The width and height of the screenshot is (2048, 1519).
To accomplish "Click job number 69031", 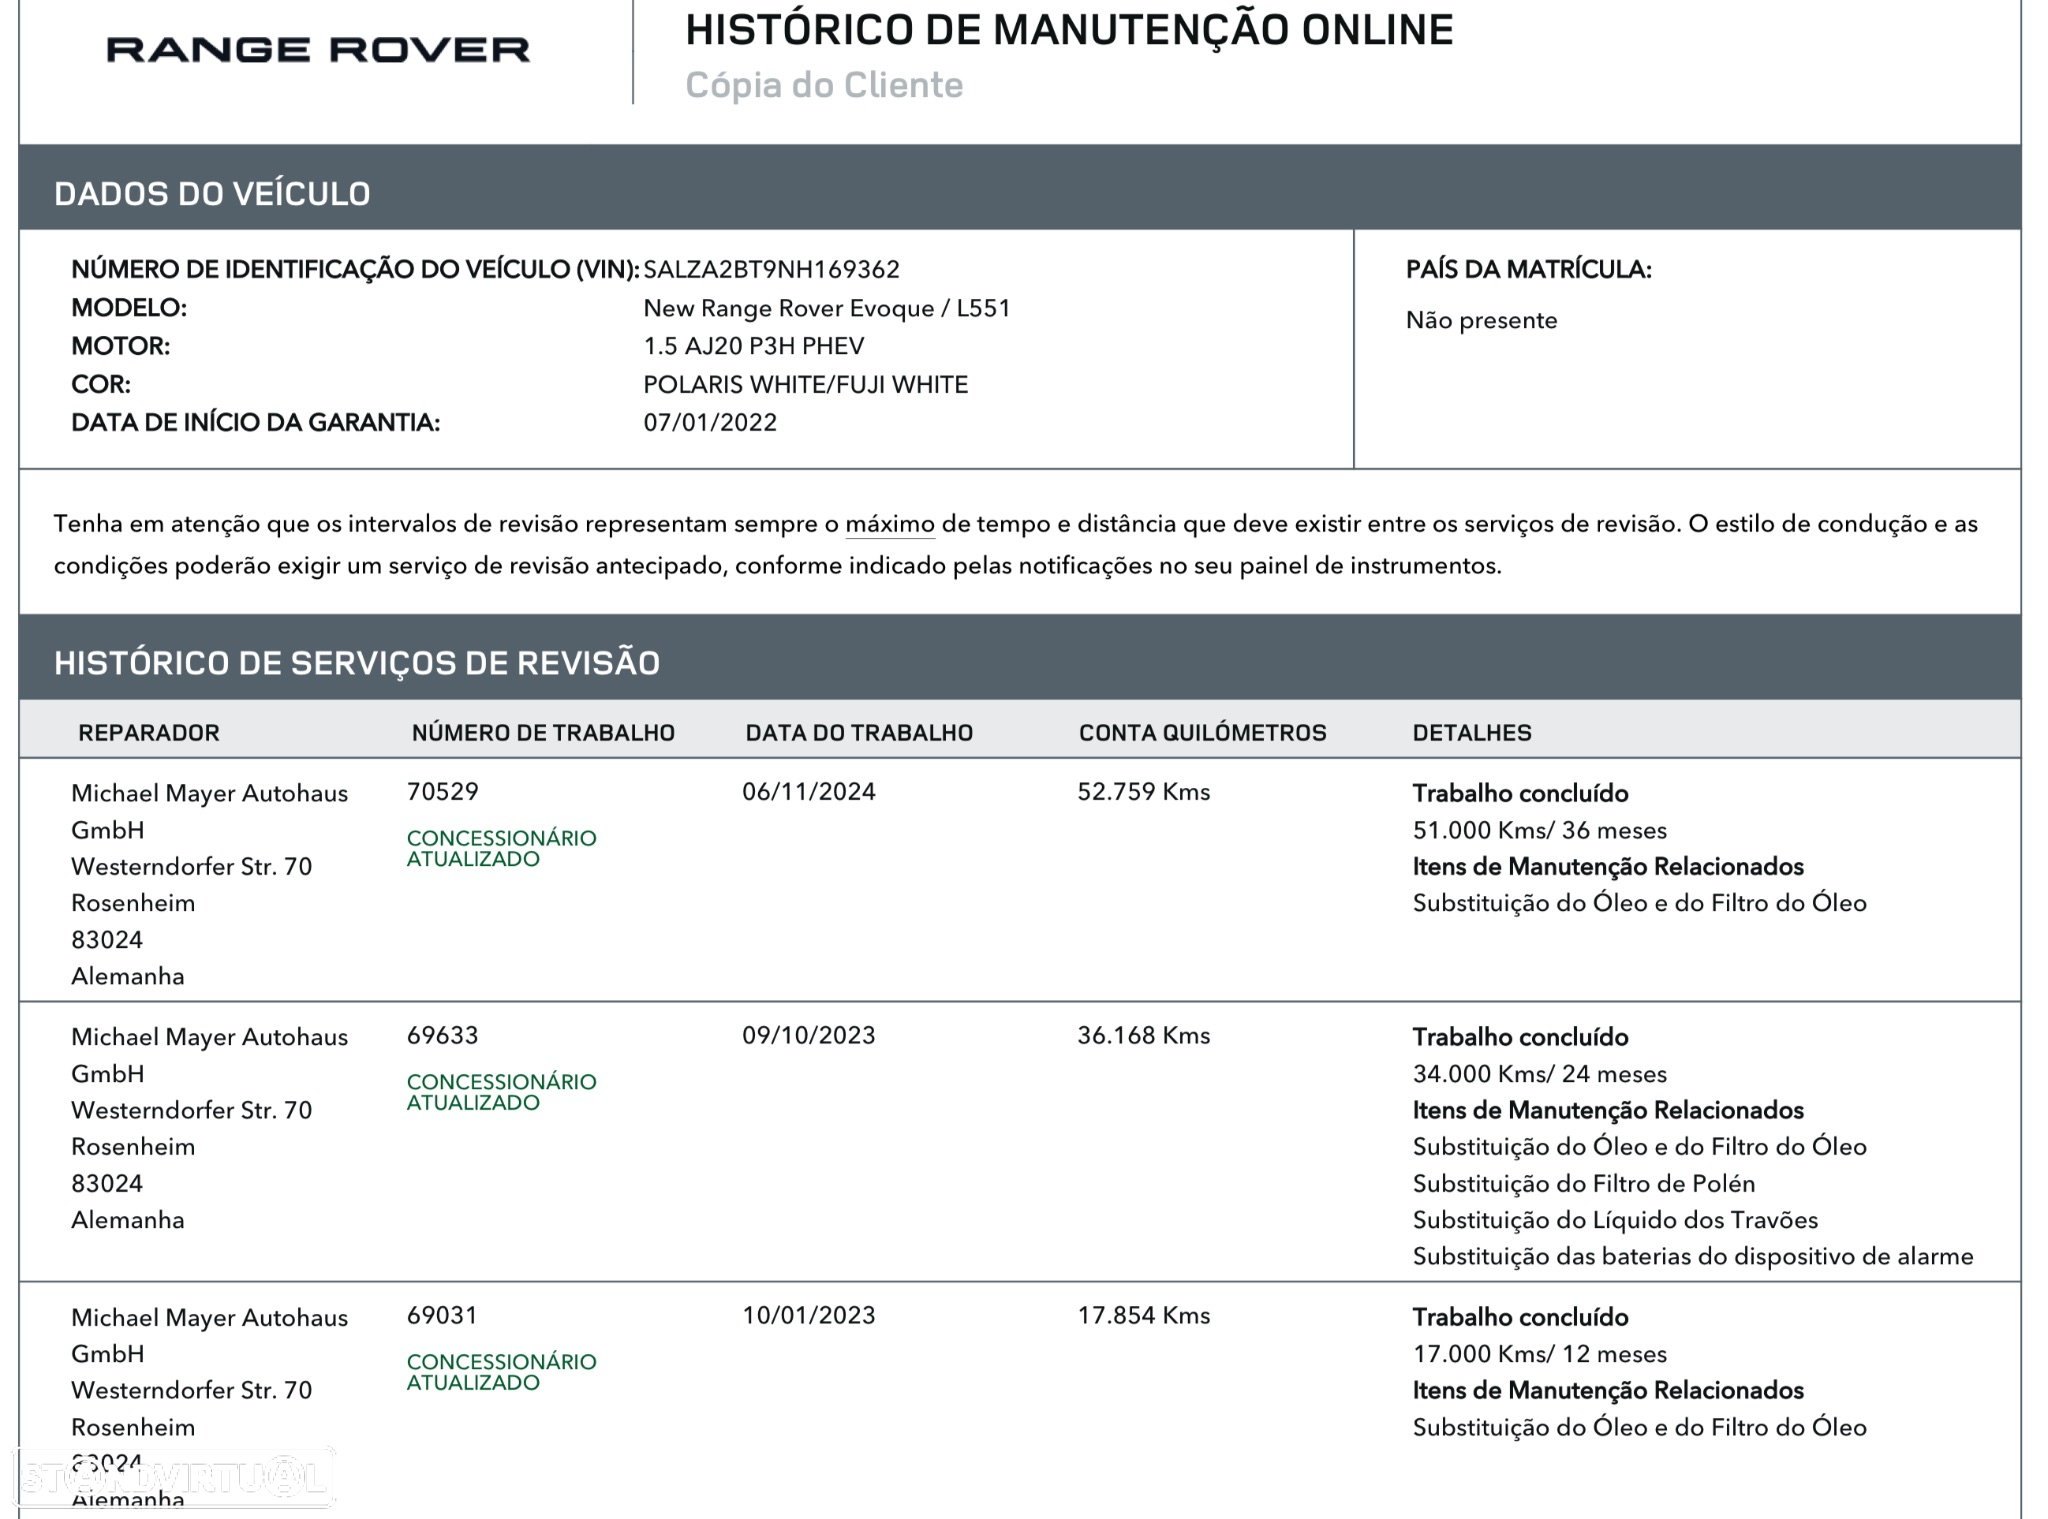I will 442,1315.
